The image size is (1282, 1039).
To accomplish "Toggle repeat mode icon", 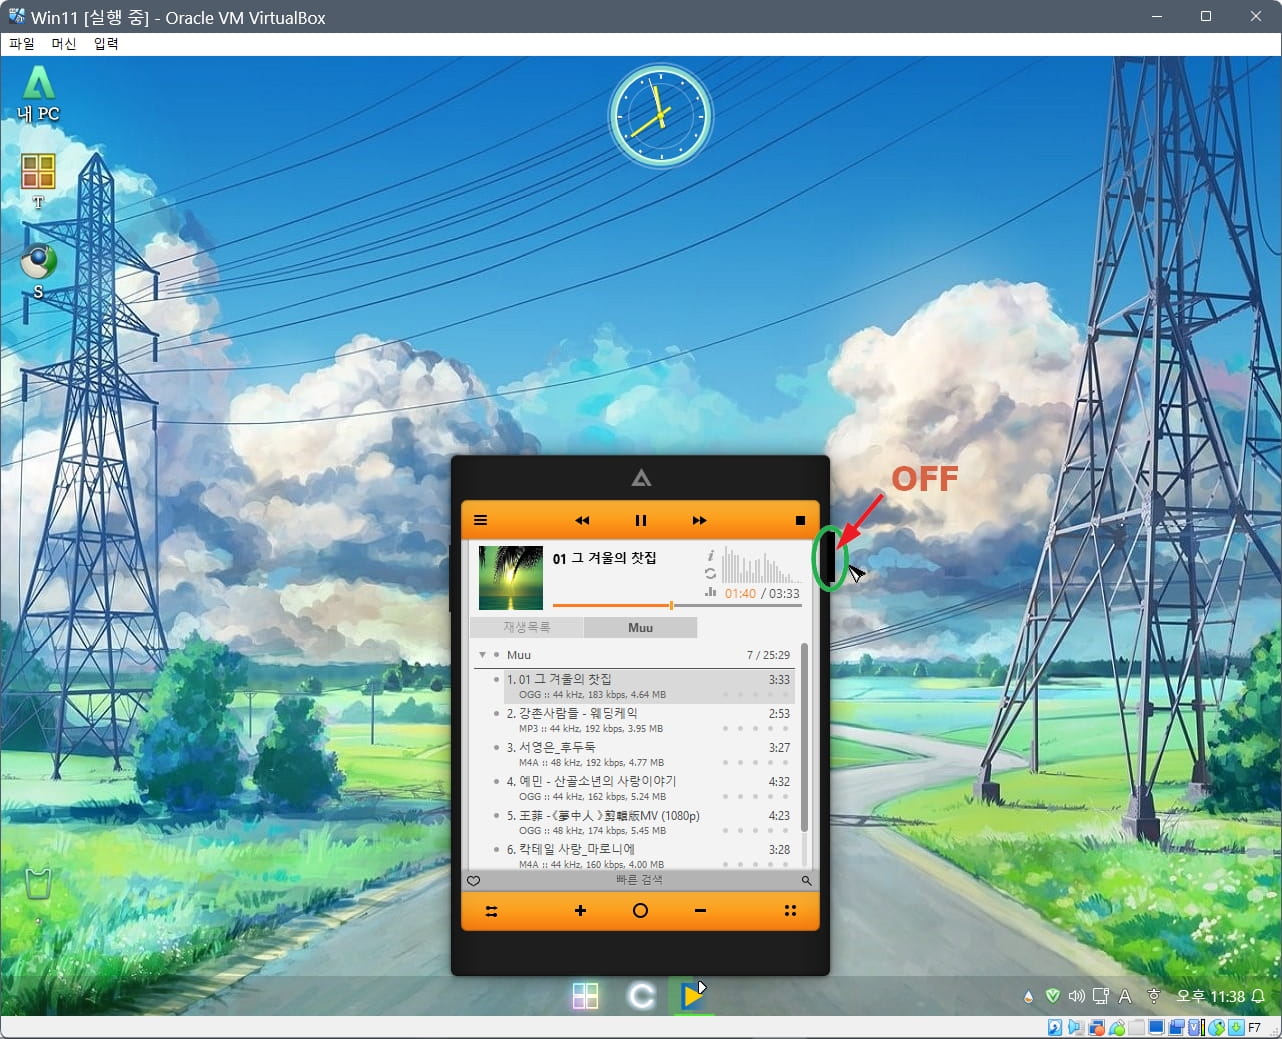I will click(710, 574).
